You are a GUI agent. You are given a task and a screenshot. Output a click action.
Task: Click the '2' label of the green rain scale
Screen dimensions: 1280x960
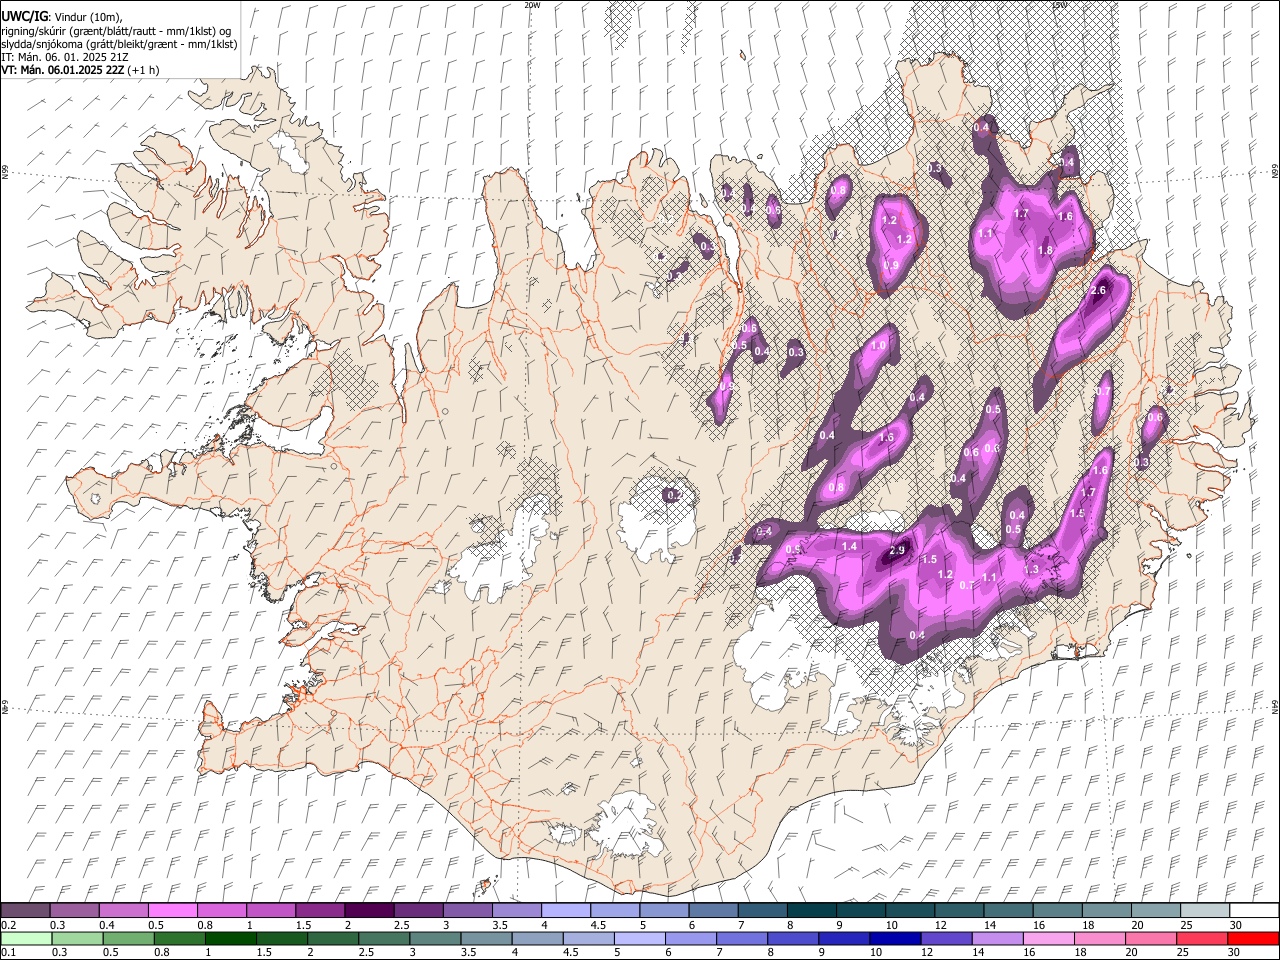[311, 953]
